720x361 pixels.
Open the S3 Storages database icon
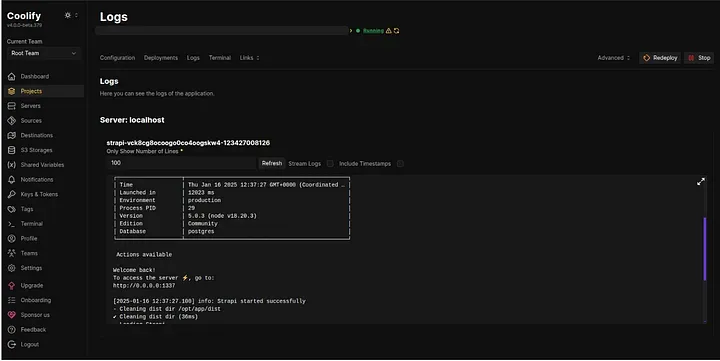tap(12, 150)
